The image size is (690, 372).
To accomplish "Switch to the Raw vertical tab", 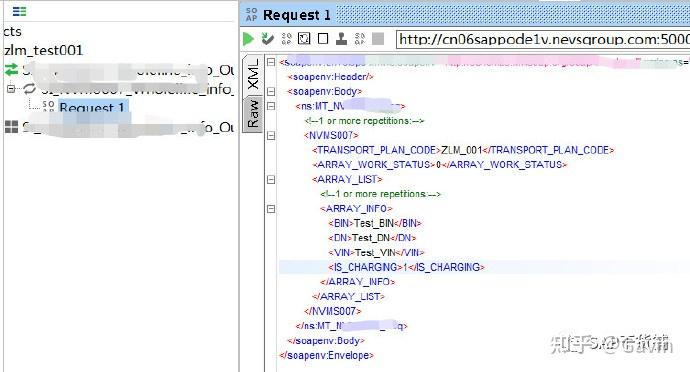I will point(253,113).
